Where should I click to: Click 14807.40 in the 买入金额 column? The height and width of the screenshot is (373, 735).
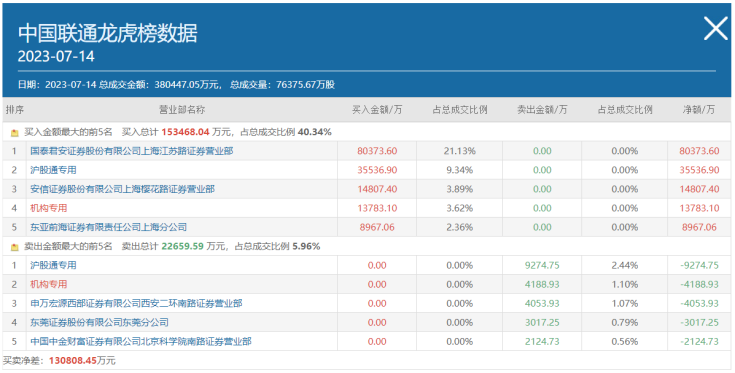377,189
